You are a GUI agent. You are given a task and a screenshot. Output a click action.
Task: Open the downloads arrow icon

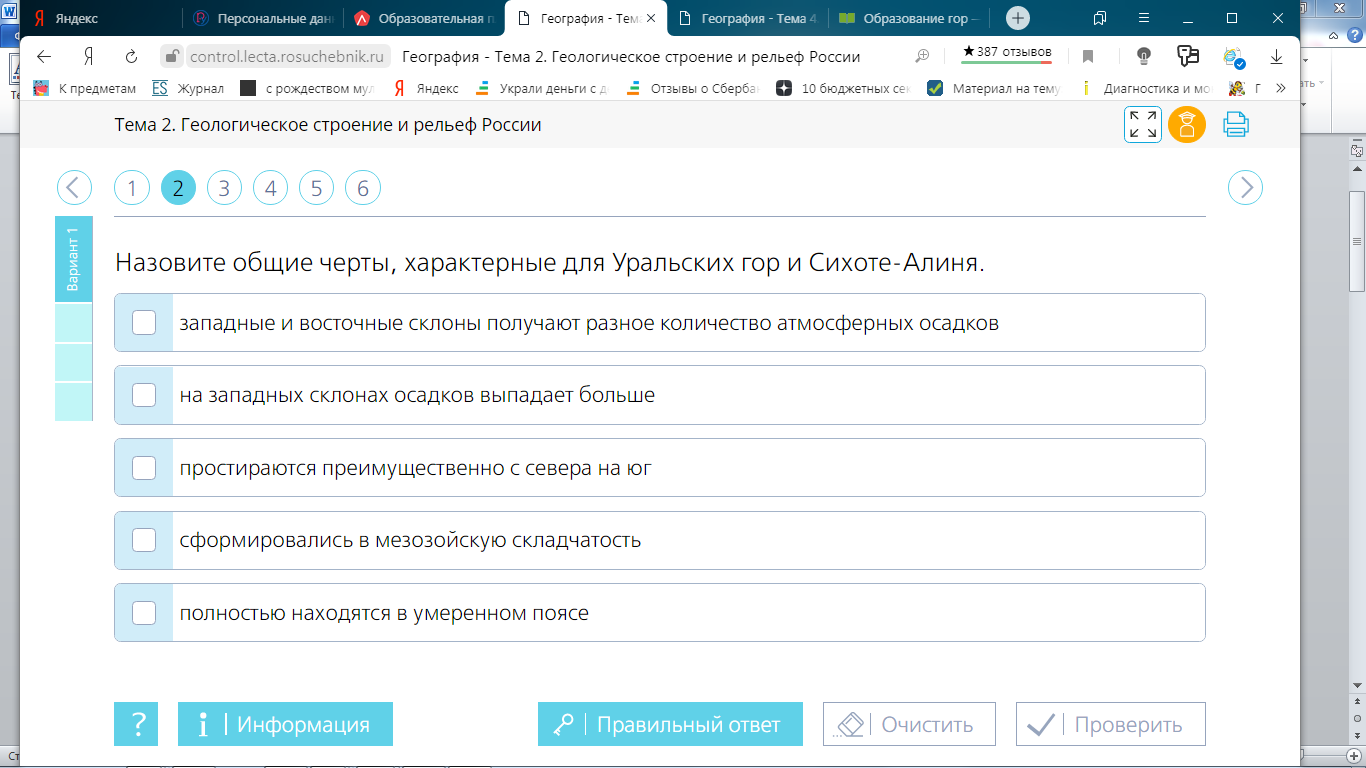click(x=1277, y=57)
